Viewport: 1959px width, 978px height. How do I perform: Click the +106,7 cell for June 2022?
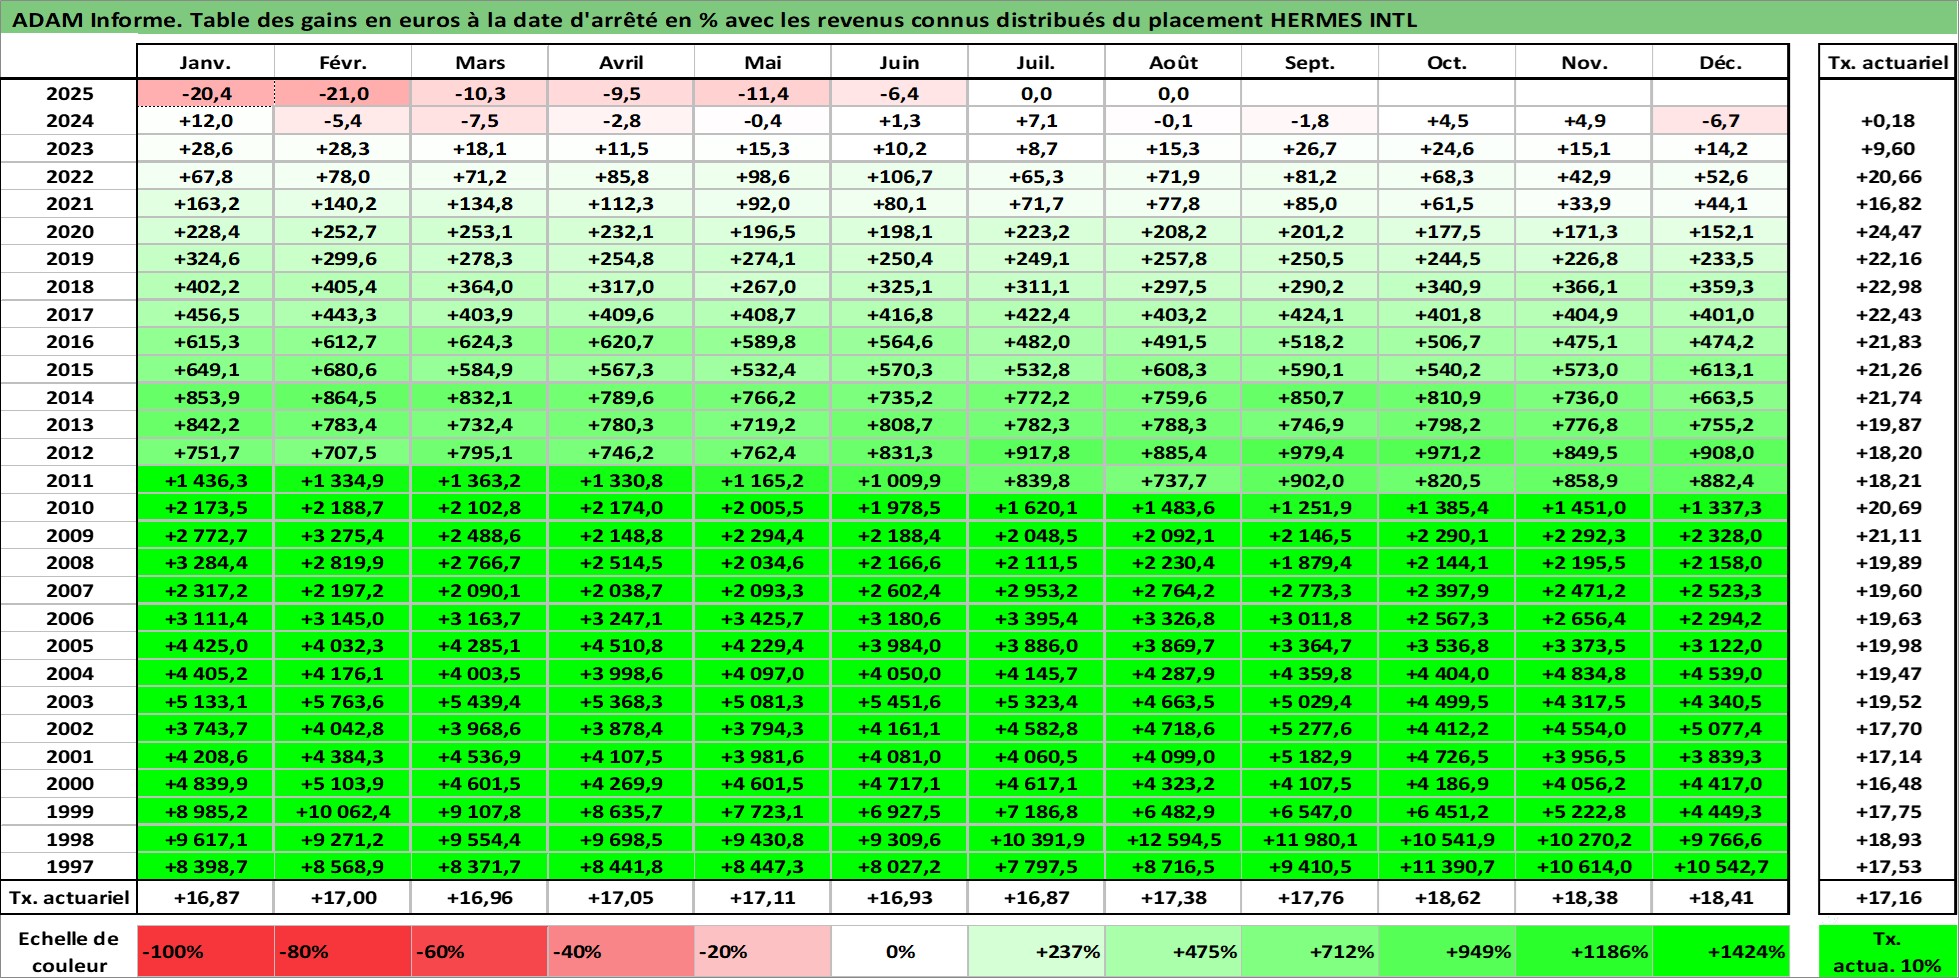click(x=899, y=176)
